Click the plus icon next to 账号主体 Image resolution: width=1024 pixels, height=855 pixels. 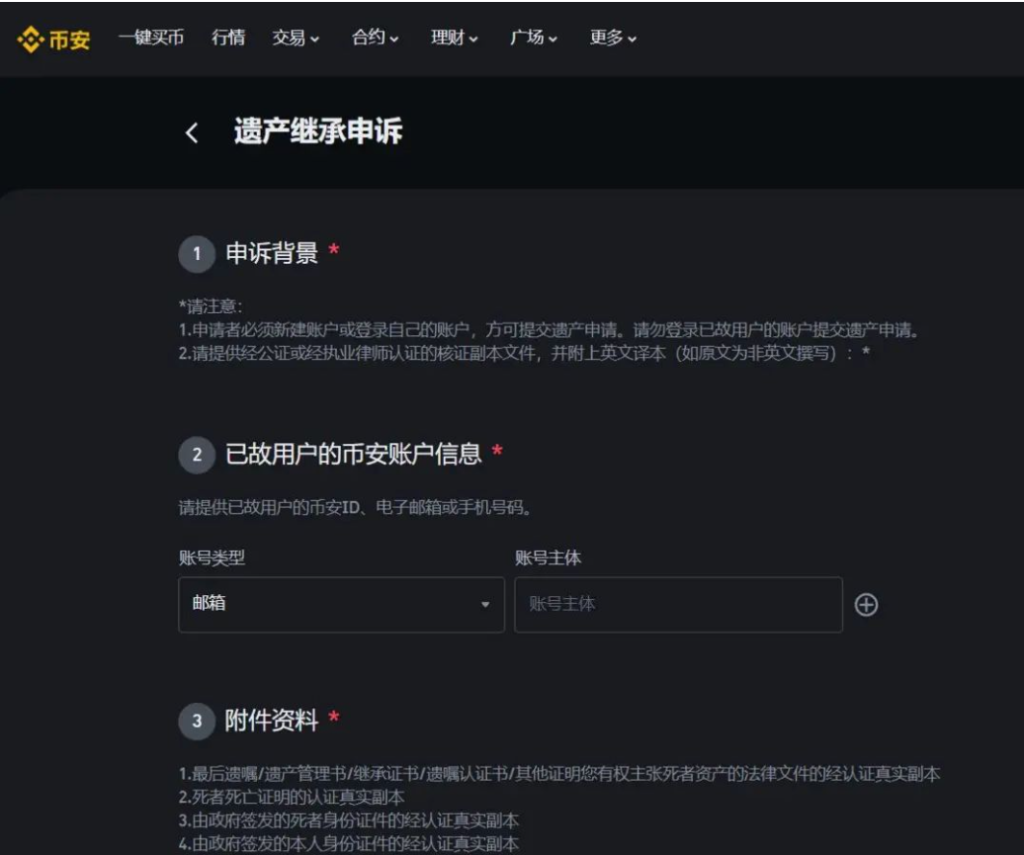[x=866, y=604]
